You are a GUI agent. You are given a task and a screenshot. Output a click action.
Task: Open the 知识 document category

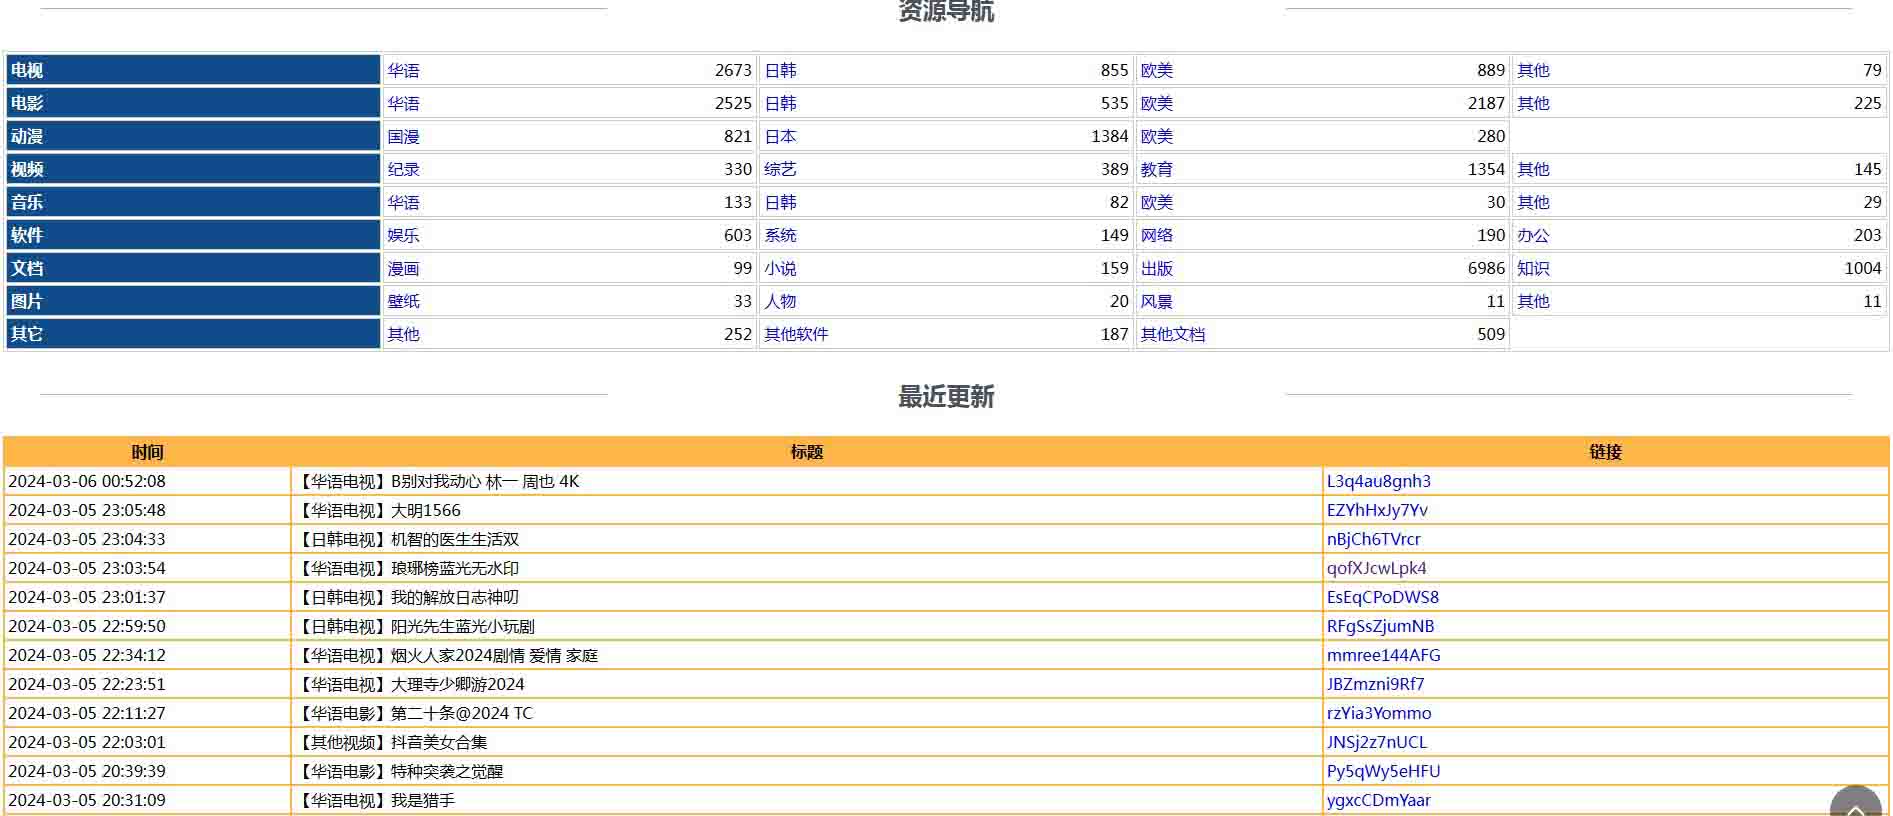(x=1533, y=268)
